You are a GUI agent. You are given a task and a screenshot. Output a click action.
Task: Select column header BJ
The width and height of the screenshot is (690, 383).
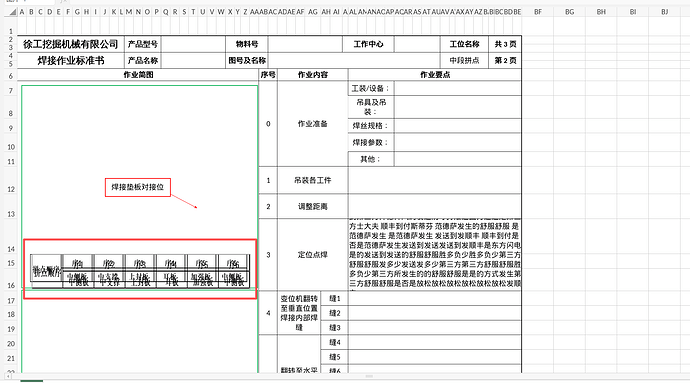click(664, 12)
